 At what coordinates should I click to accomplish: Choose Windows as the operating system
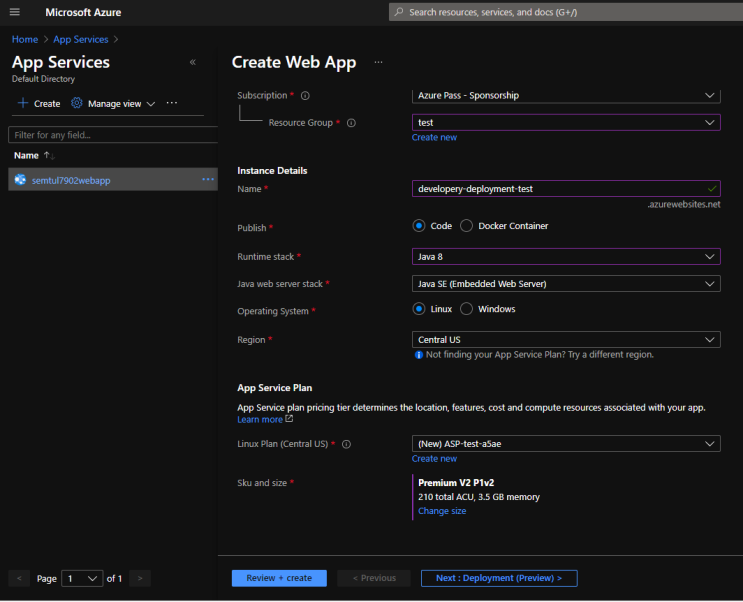pyautogui.click(x=467, y=309)
